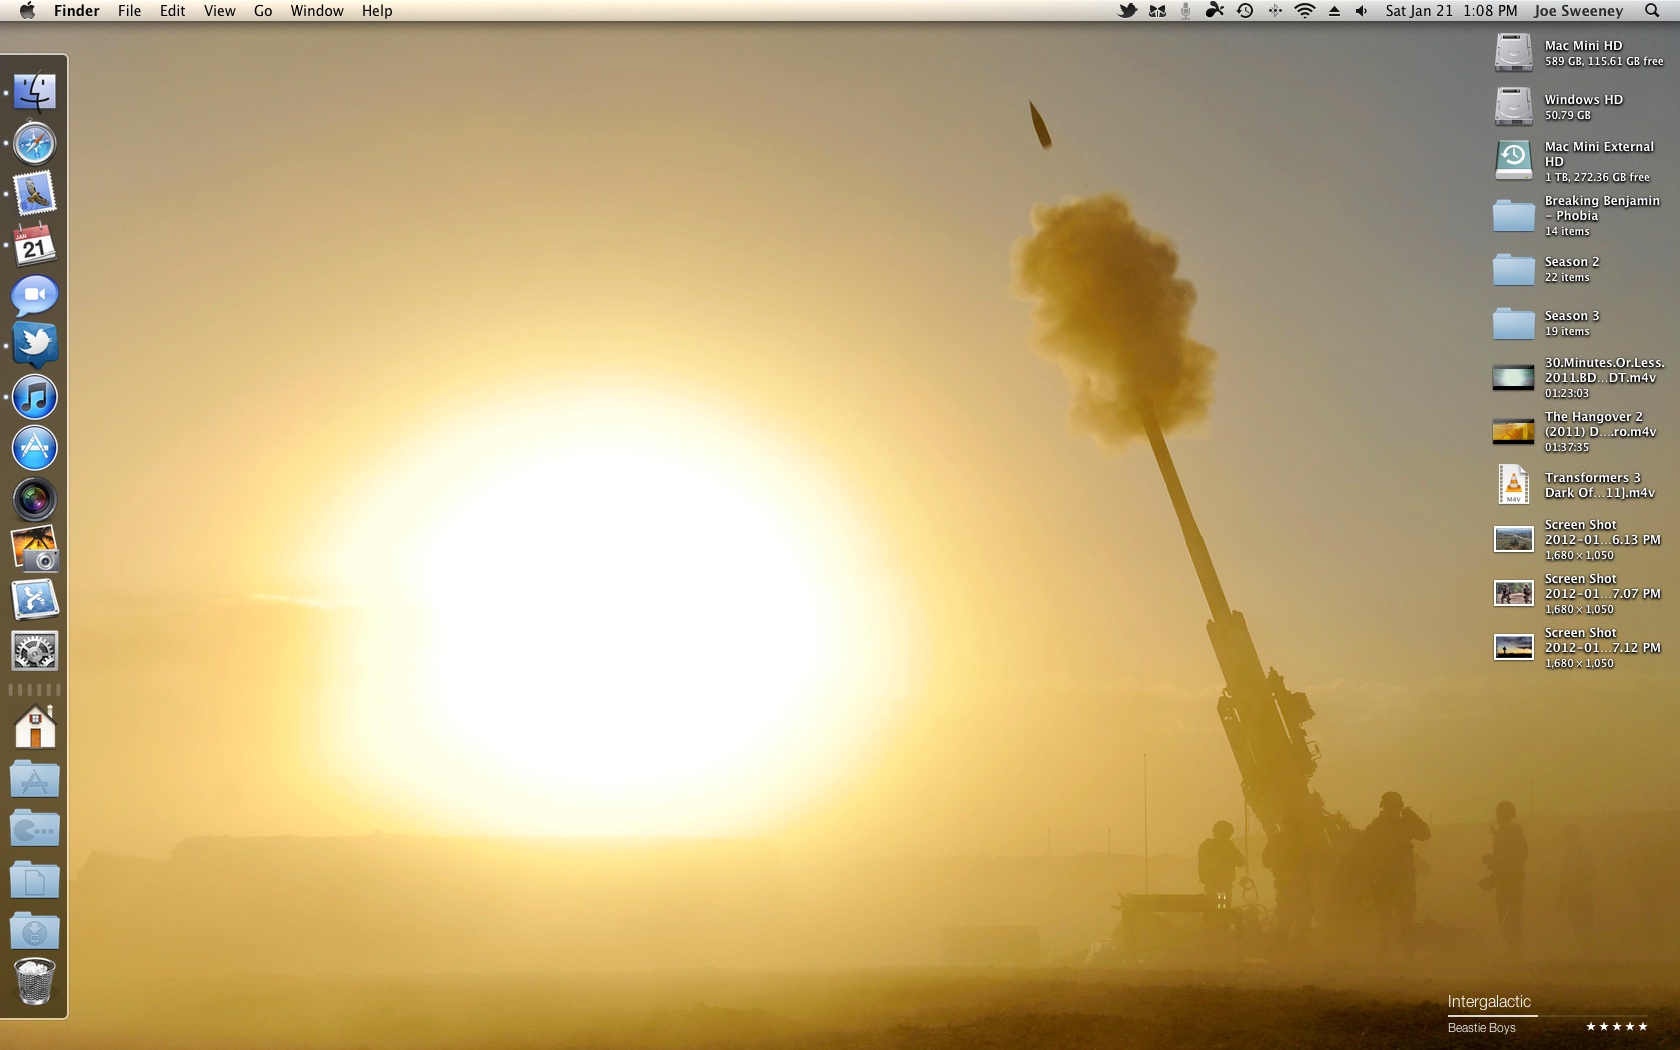Open the Joe Sweeney user menu
The image size is (1680, 1050).
(1578, 11)
